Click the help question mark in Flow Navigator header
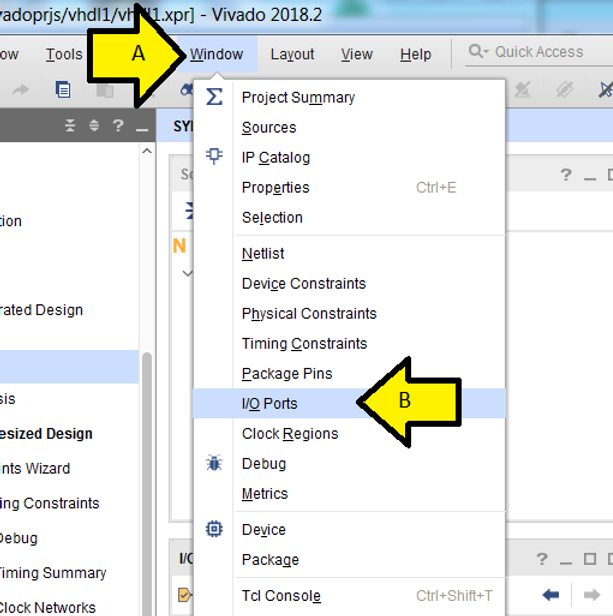 117,126
